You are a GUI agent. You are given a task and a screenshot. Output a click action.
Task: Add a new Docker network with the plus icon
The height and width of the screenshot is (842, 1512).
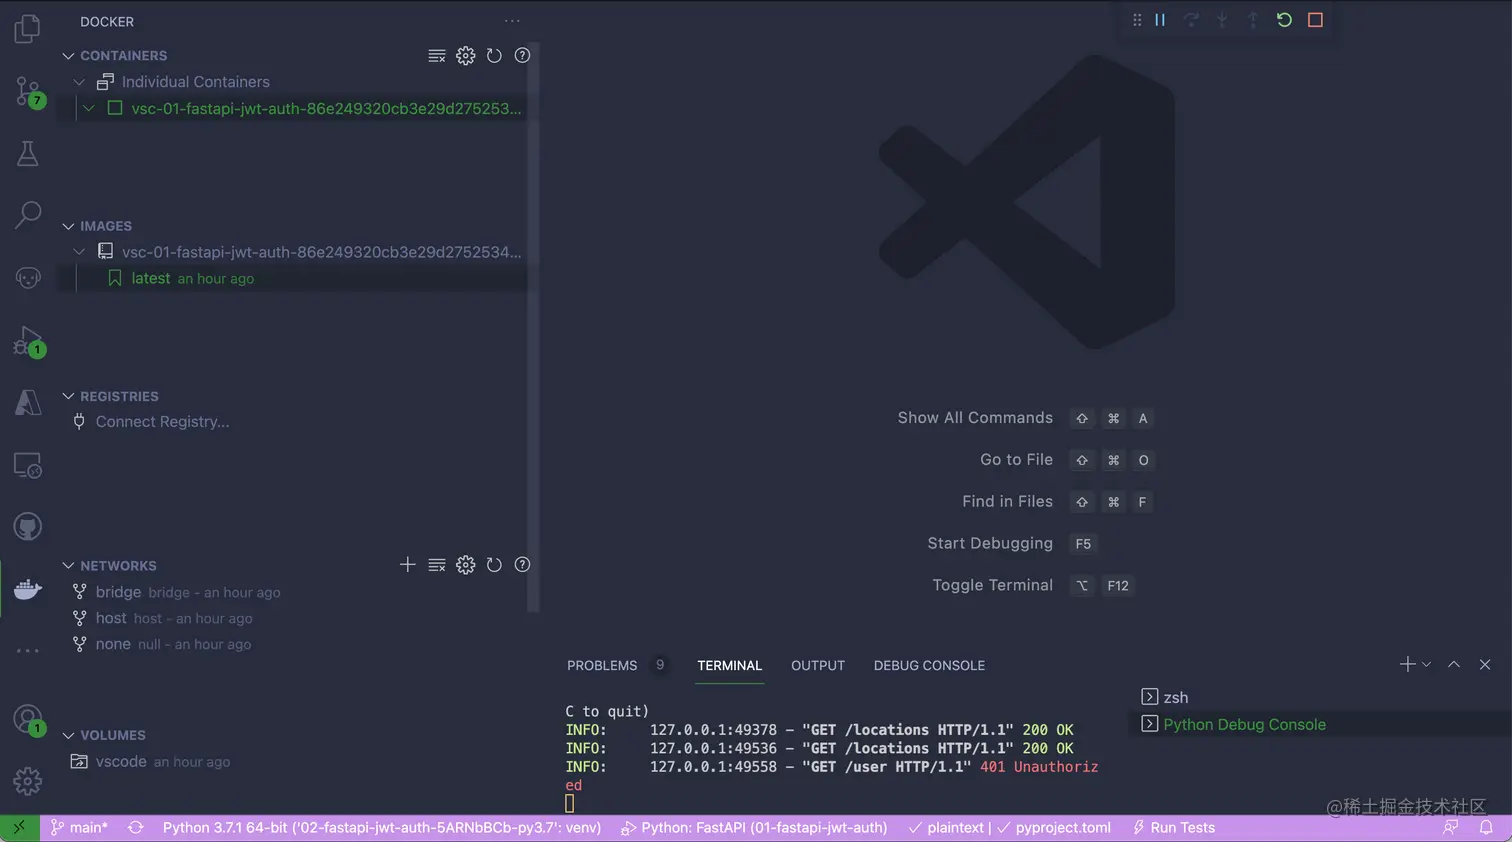click(408, 565)
